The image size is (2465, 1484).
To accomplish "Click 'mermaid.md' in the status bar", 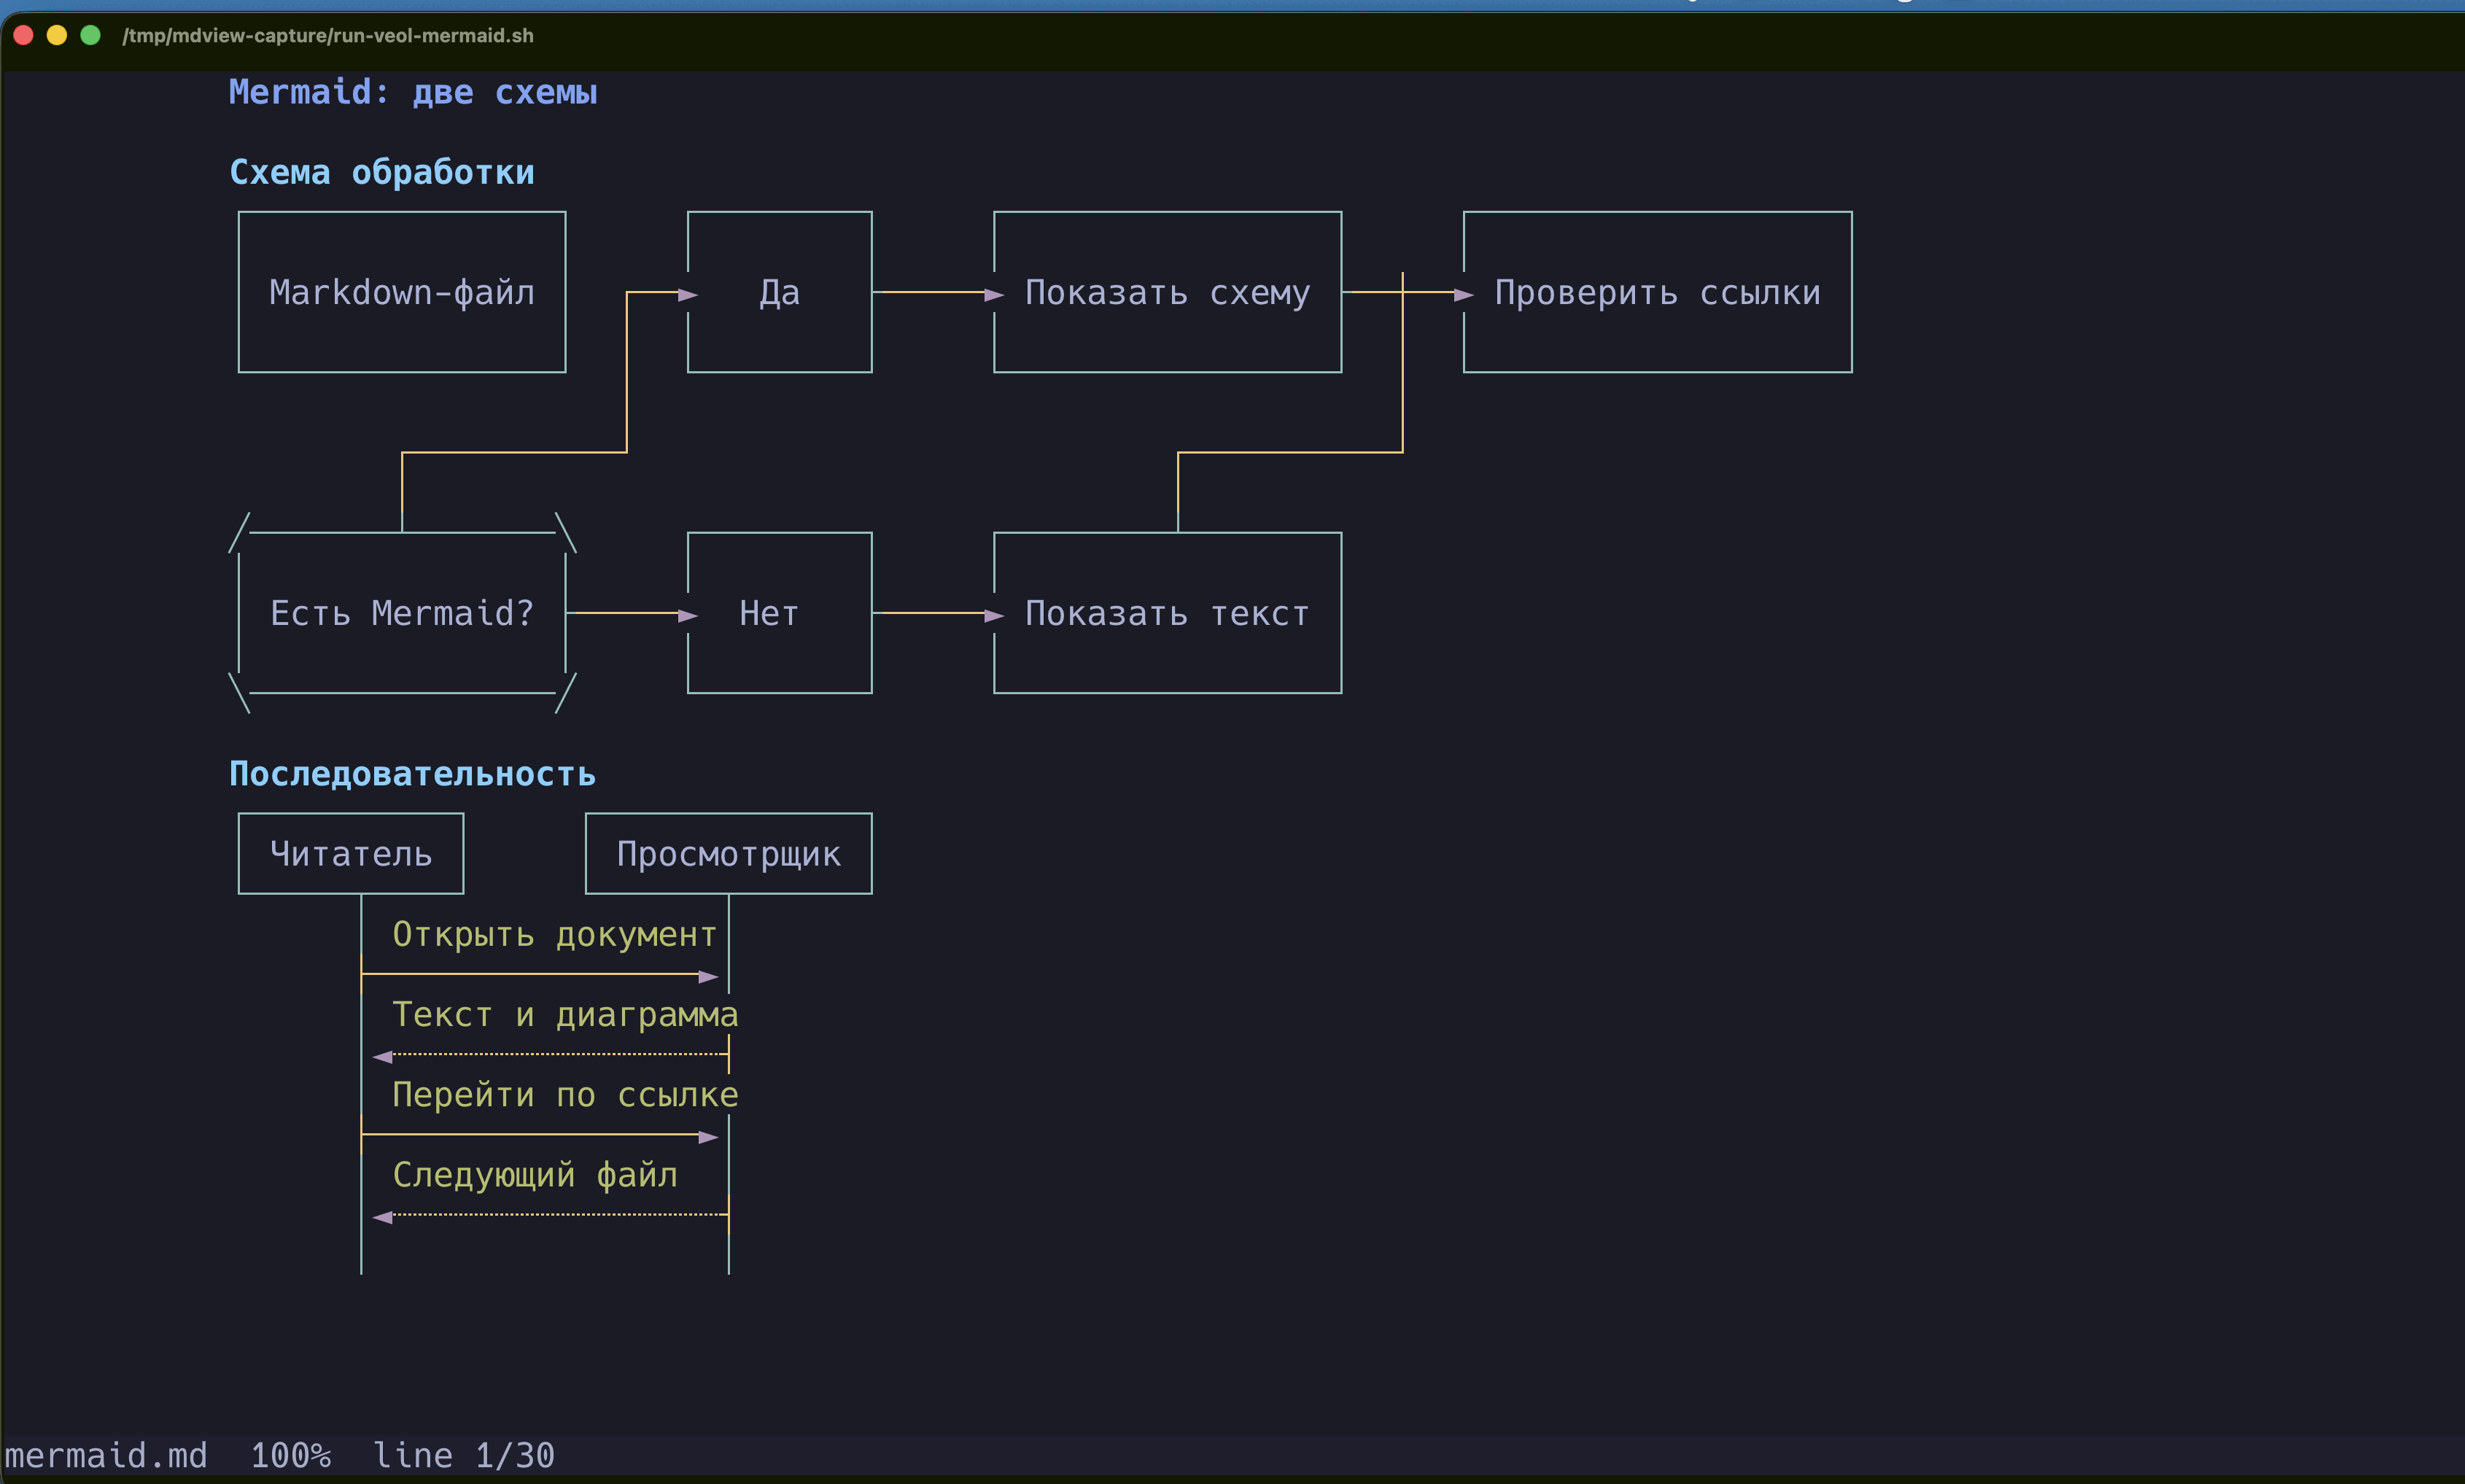I will pos(106,1455).
